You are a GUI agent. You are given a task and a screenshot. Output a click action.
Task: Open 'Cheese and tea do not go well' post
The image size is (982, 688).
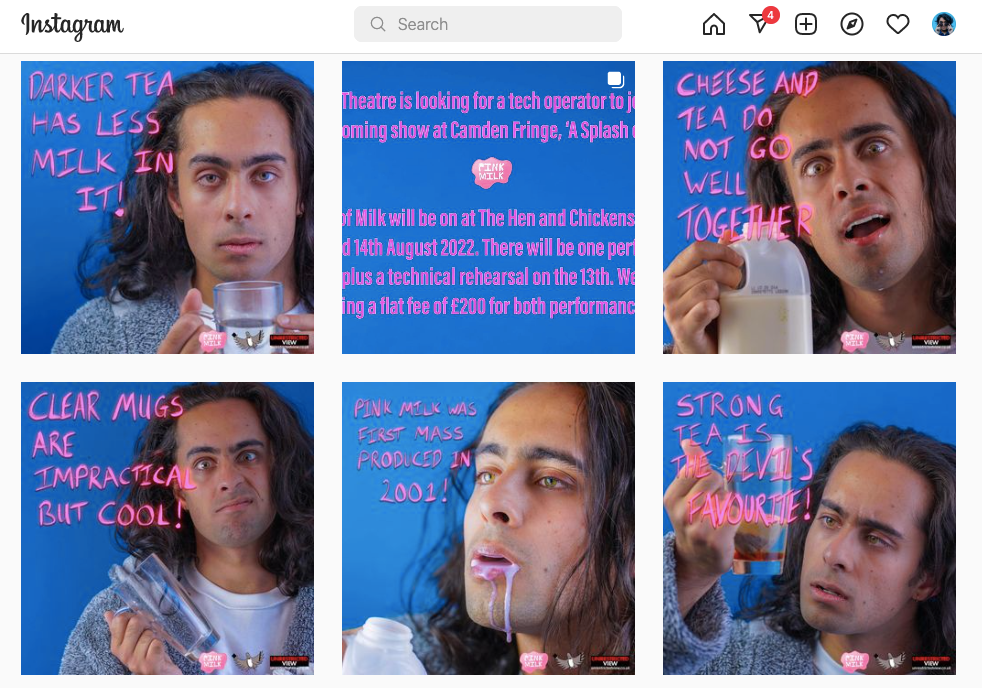pyautogui.click(x=809, y=207)
